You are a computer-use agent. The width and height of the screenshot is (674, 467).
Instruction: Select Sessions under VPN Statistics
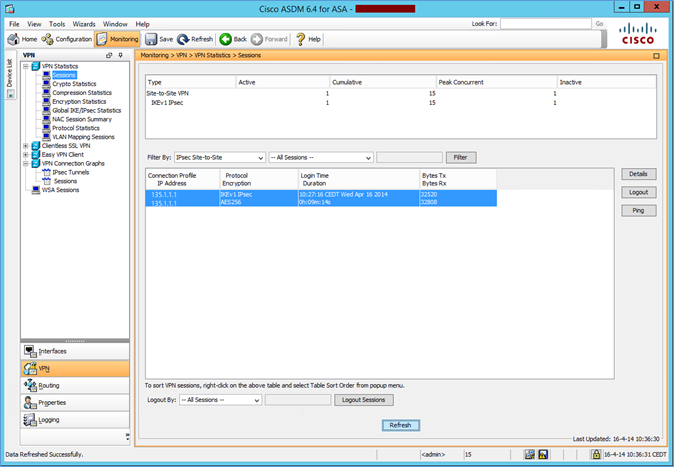pos(64,75)
